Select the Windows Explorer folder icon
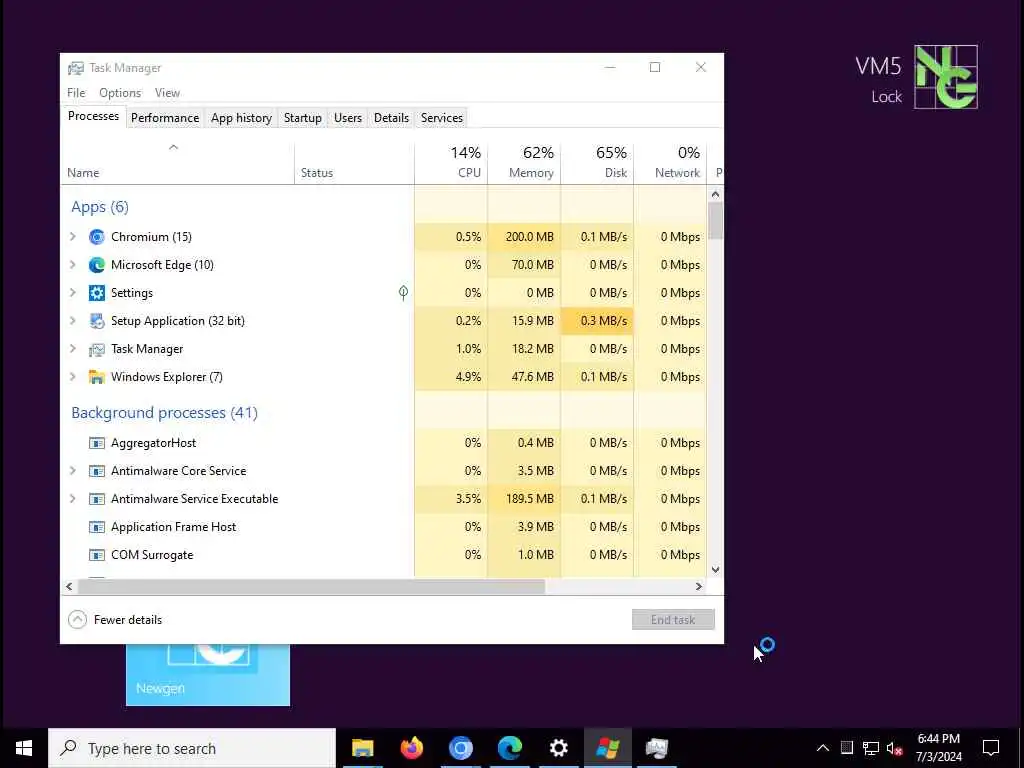This screenshot has height=768, width=1024. (x=97, y=377)
